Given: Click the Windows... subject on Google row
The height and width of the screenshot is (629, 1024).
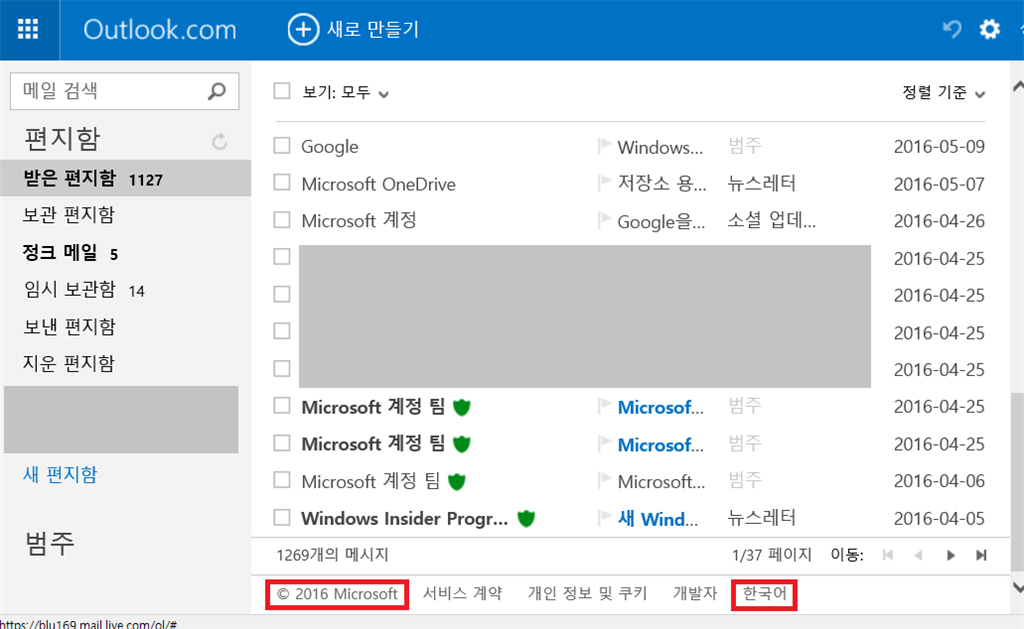Looking at the screenshot, I should 660,148.
